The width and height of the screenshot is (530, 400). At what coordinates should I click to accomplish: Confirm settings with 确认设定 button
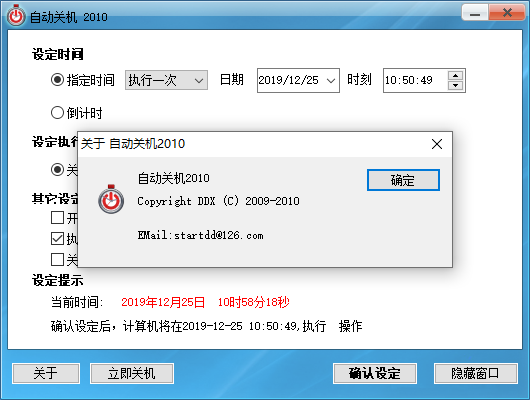[375, 373]
